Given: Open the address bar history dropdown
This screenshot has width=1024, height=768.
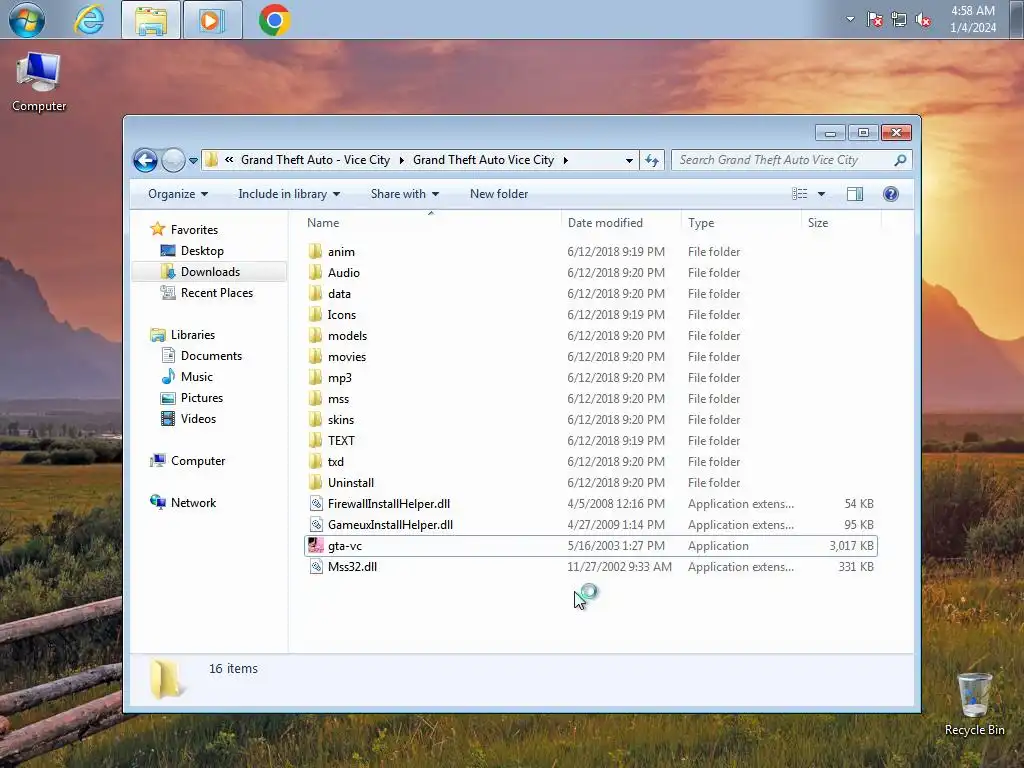Looking at the screenshot, I should click(629, 160).
